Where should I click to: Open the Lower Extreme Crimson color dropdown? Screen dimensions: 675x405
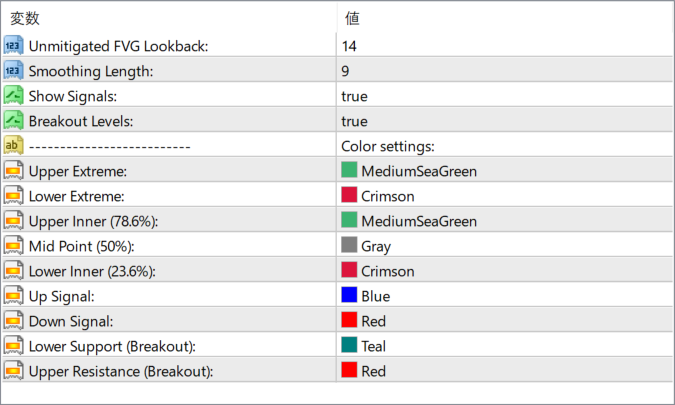[x=505, y=196]
